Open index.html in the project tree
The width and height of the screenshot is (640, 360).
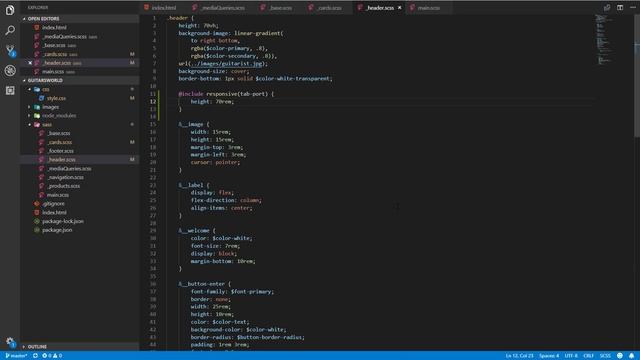coord(54,213)
